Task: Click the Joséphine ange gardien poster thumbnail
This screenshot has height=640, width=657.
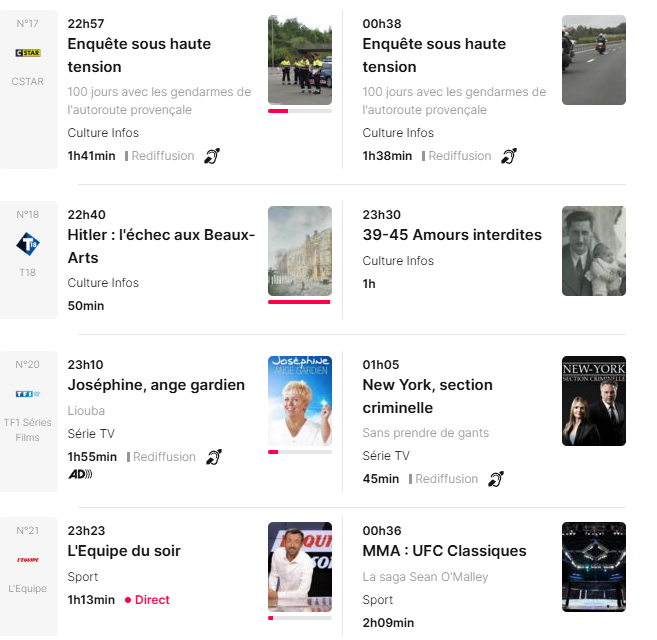Action: click(x=300, y=400)
